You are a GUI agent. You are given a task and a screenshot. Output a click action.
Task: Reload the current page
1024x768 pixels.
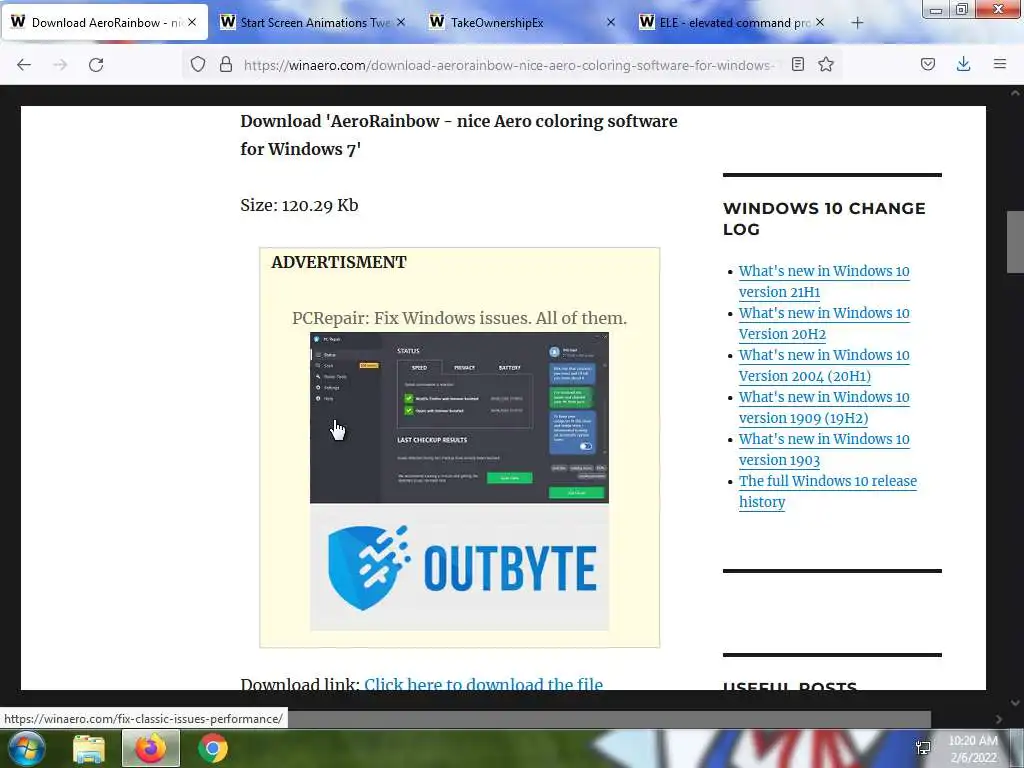click(x=96, y=65)
